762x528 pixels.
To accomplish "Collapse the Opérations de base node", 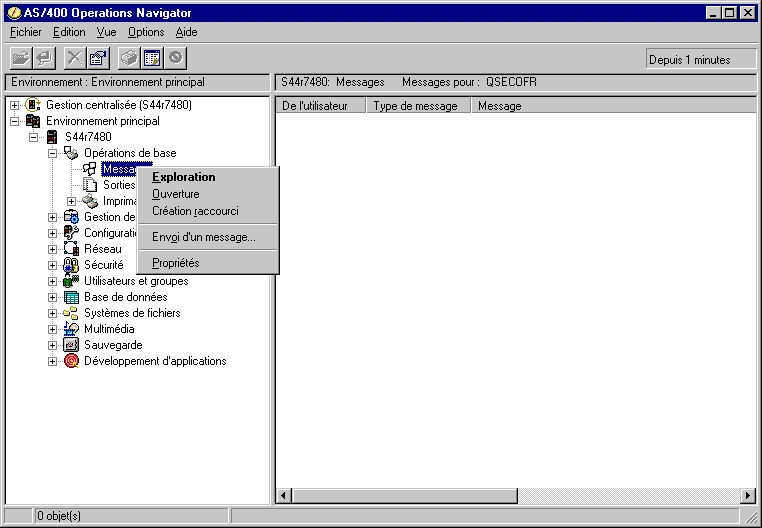I will tap(52, 153).
